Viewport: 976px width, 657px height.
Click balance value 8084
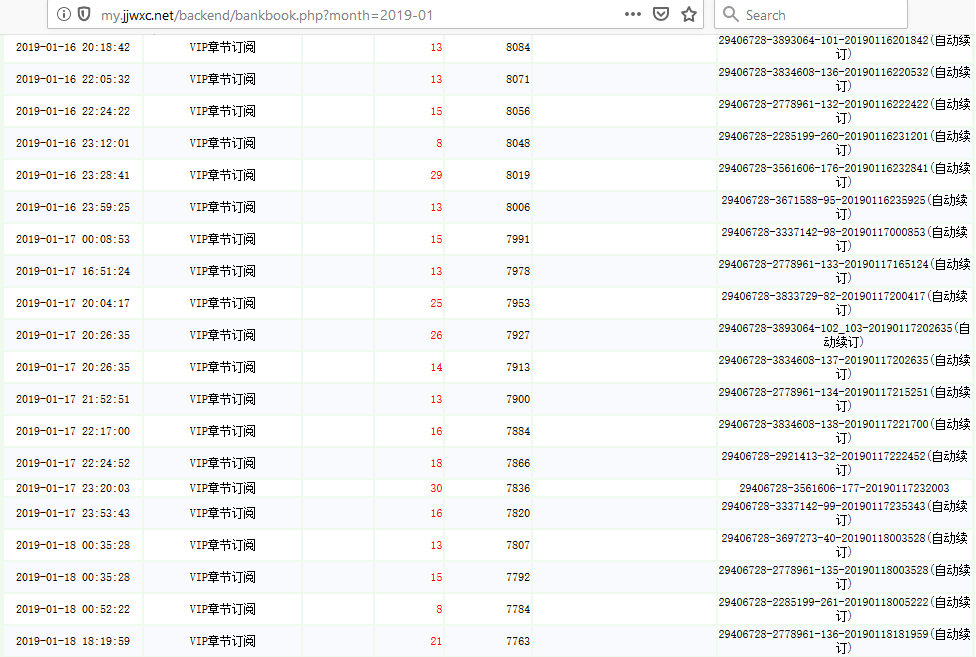click(x=518, y=47)
